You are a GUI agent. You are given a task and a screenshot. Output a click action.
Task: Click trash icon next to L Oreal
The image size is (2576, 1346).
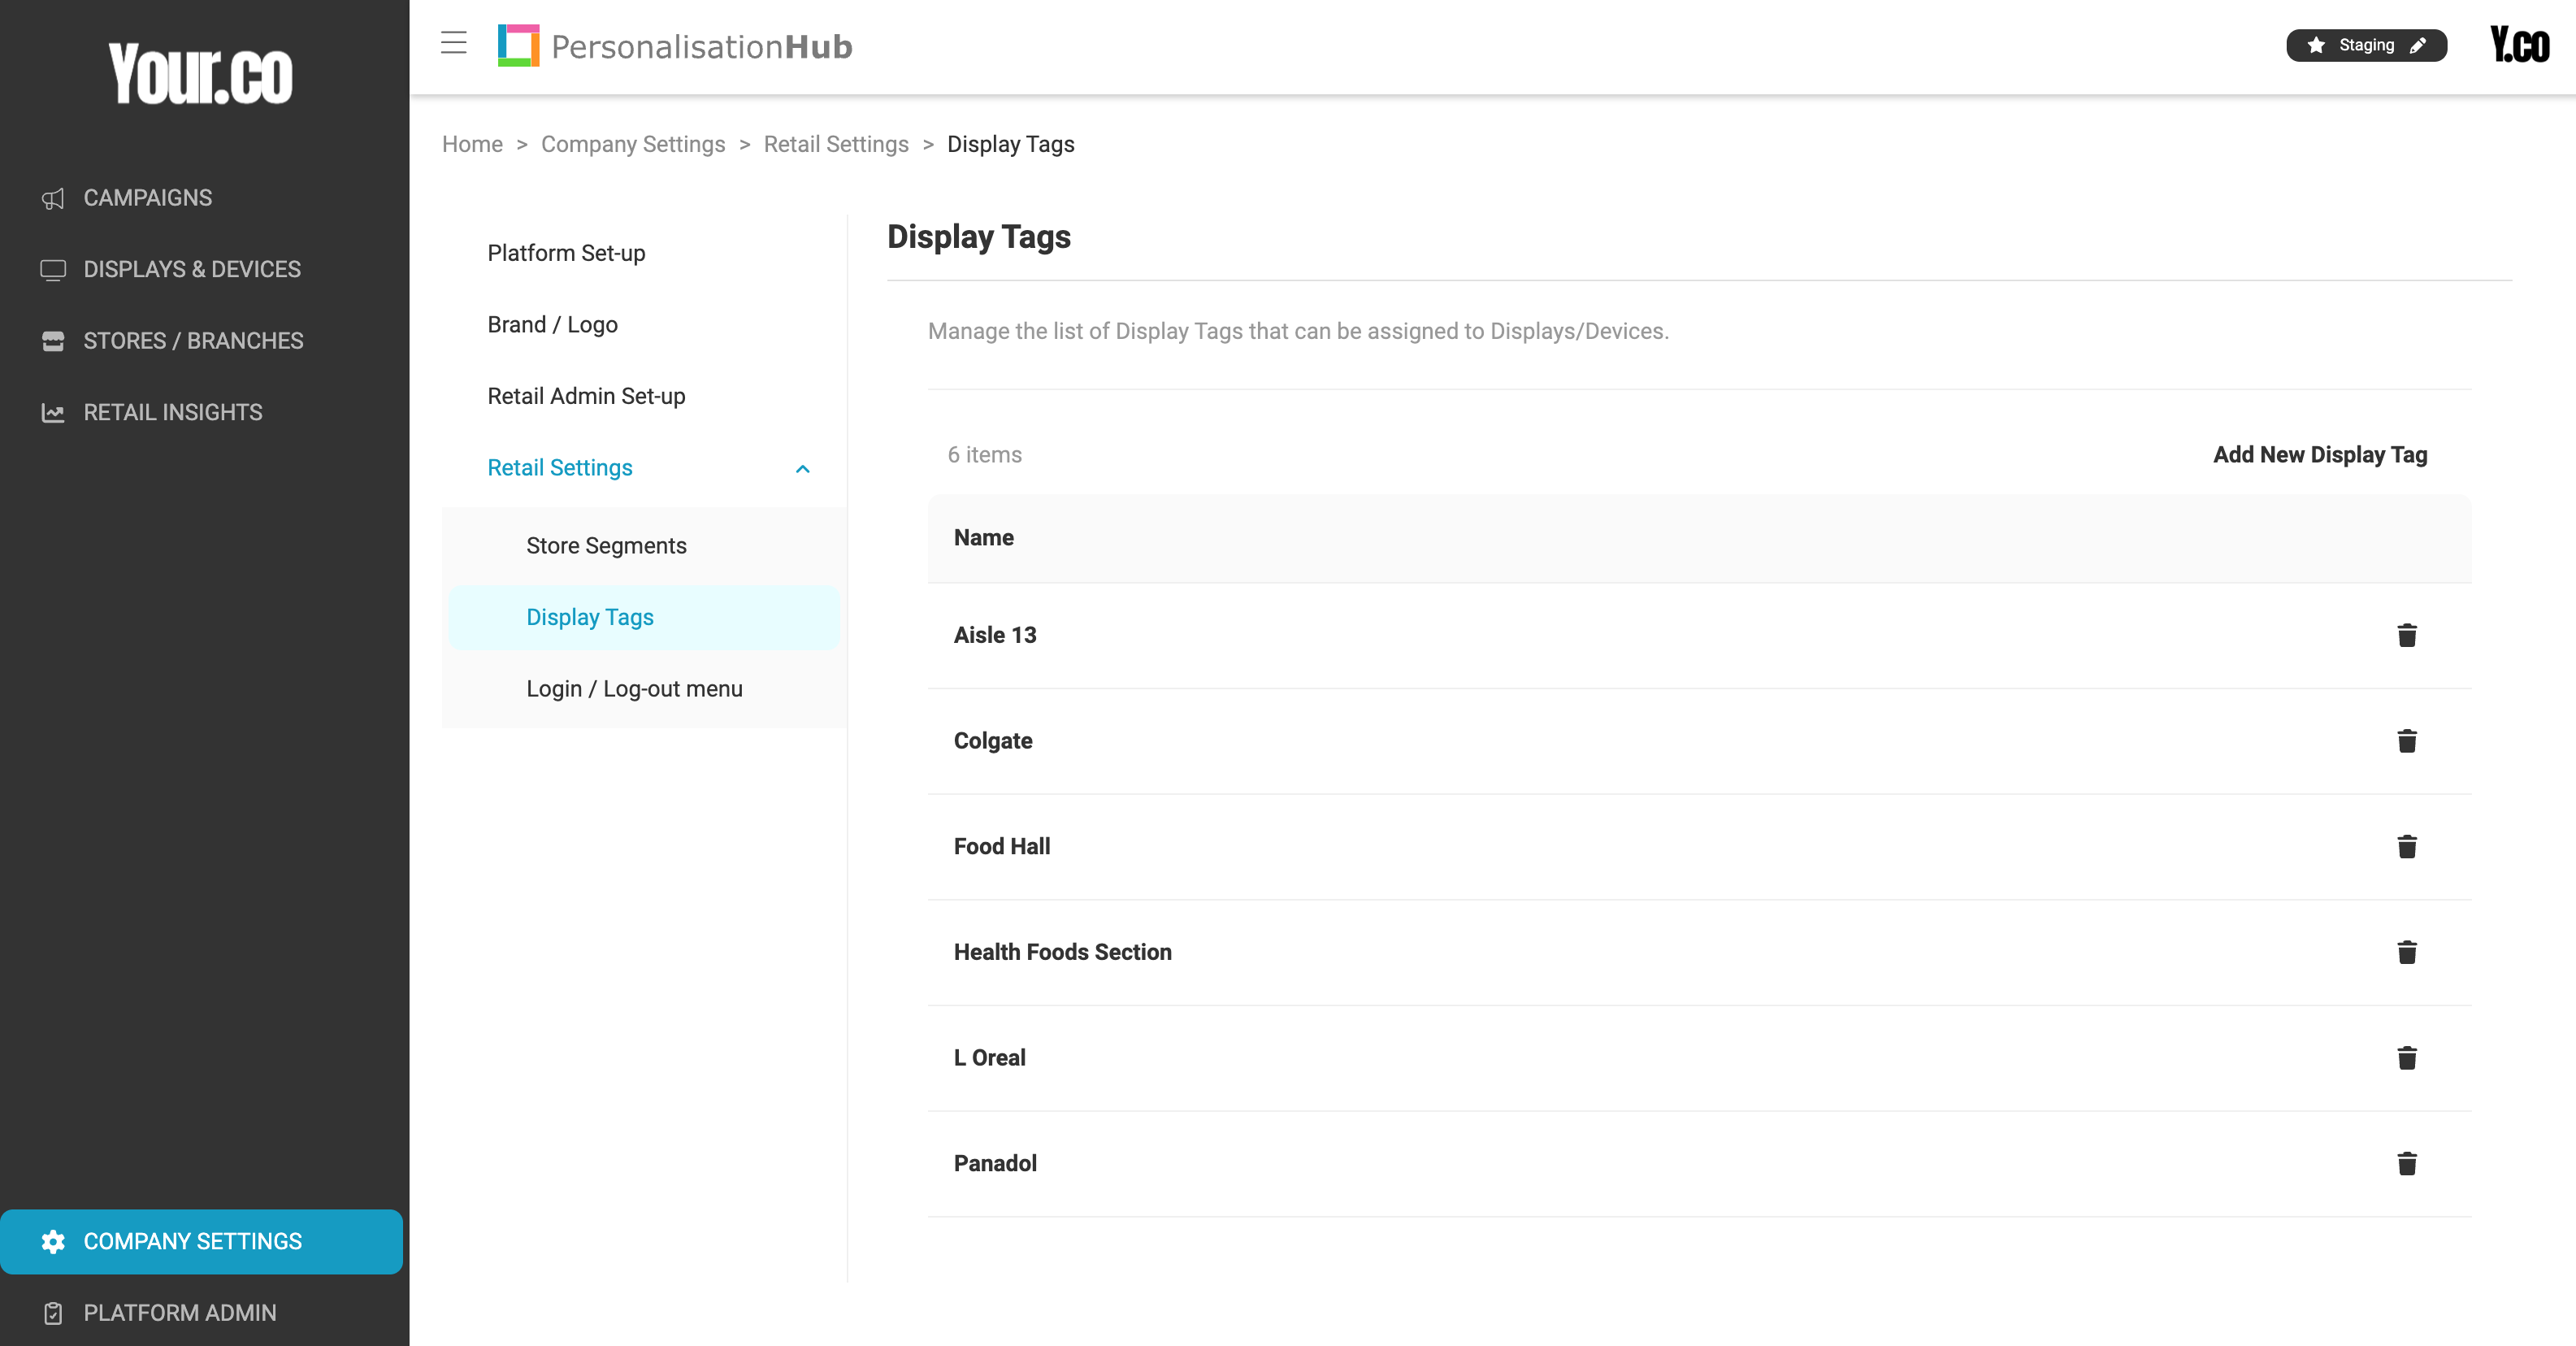pos(2406,1058)
